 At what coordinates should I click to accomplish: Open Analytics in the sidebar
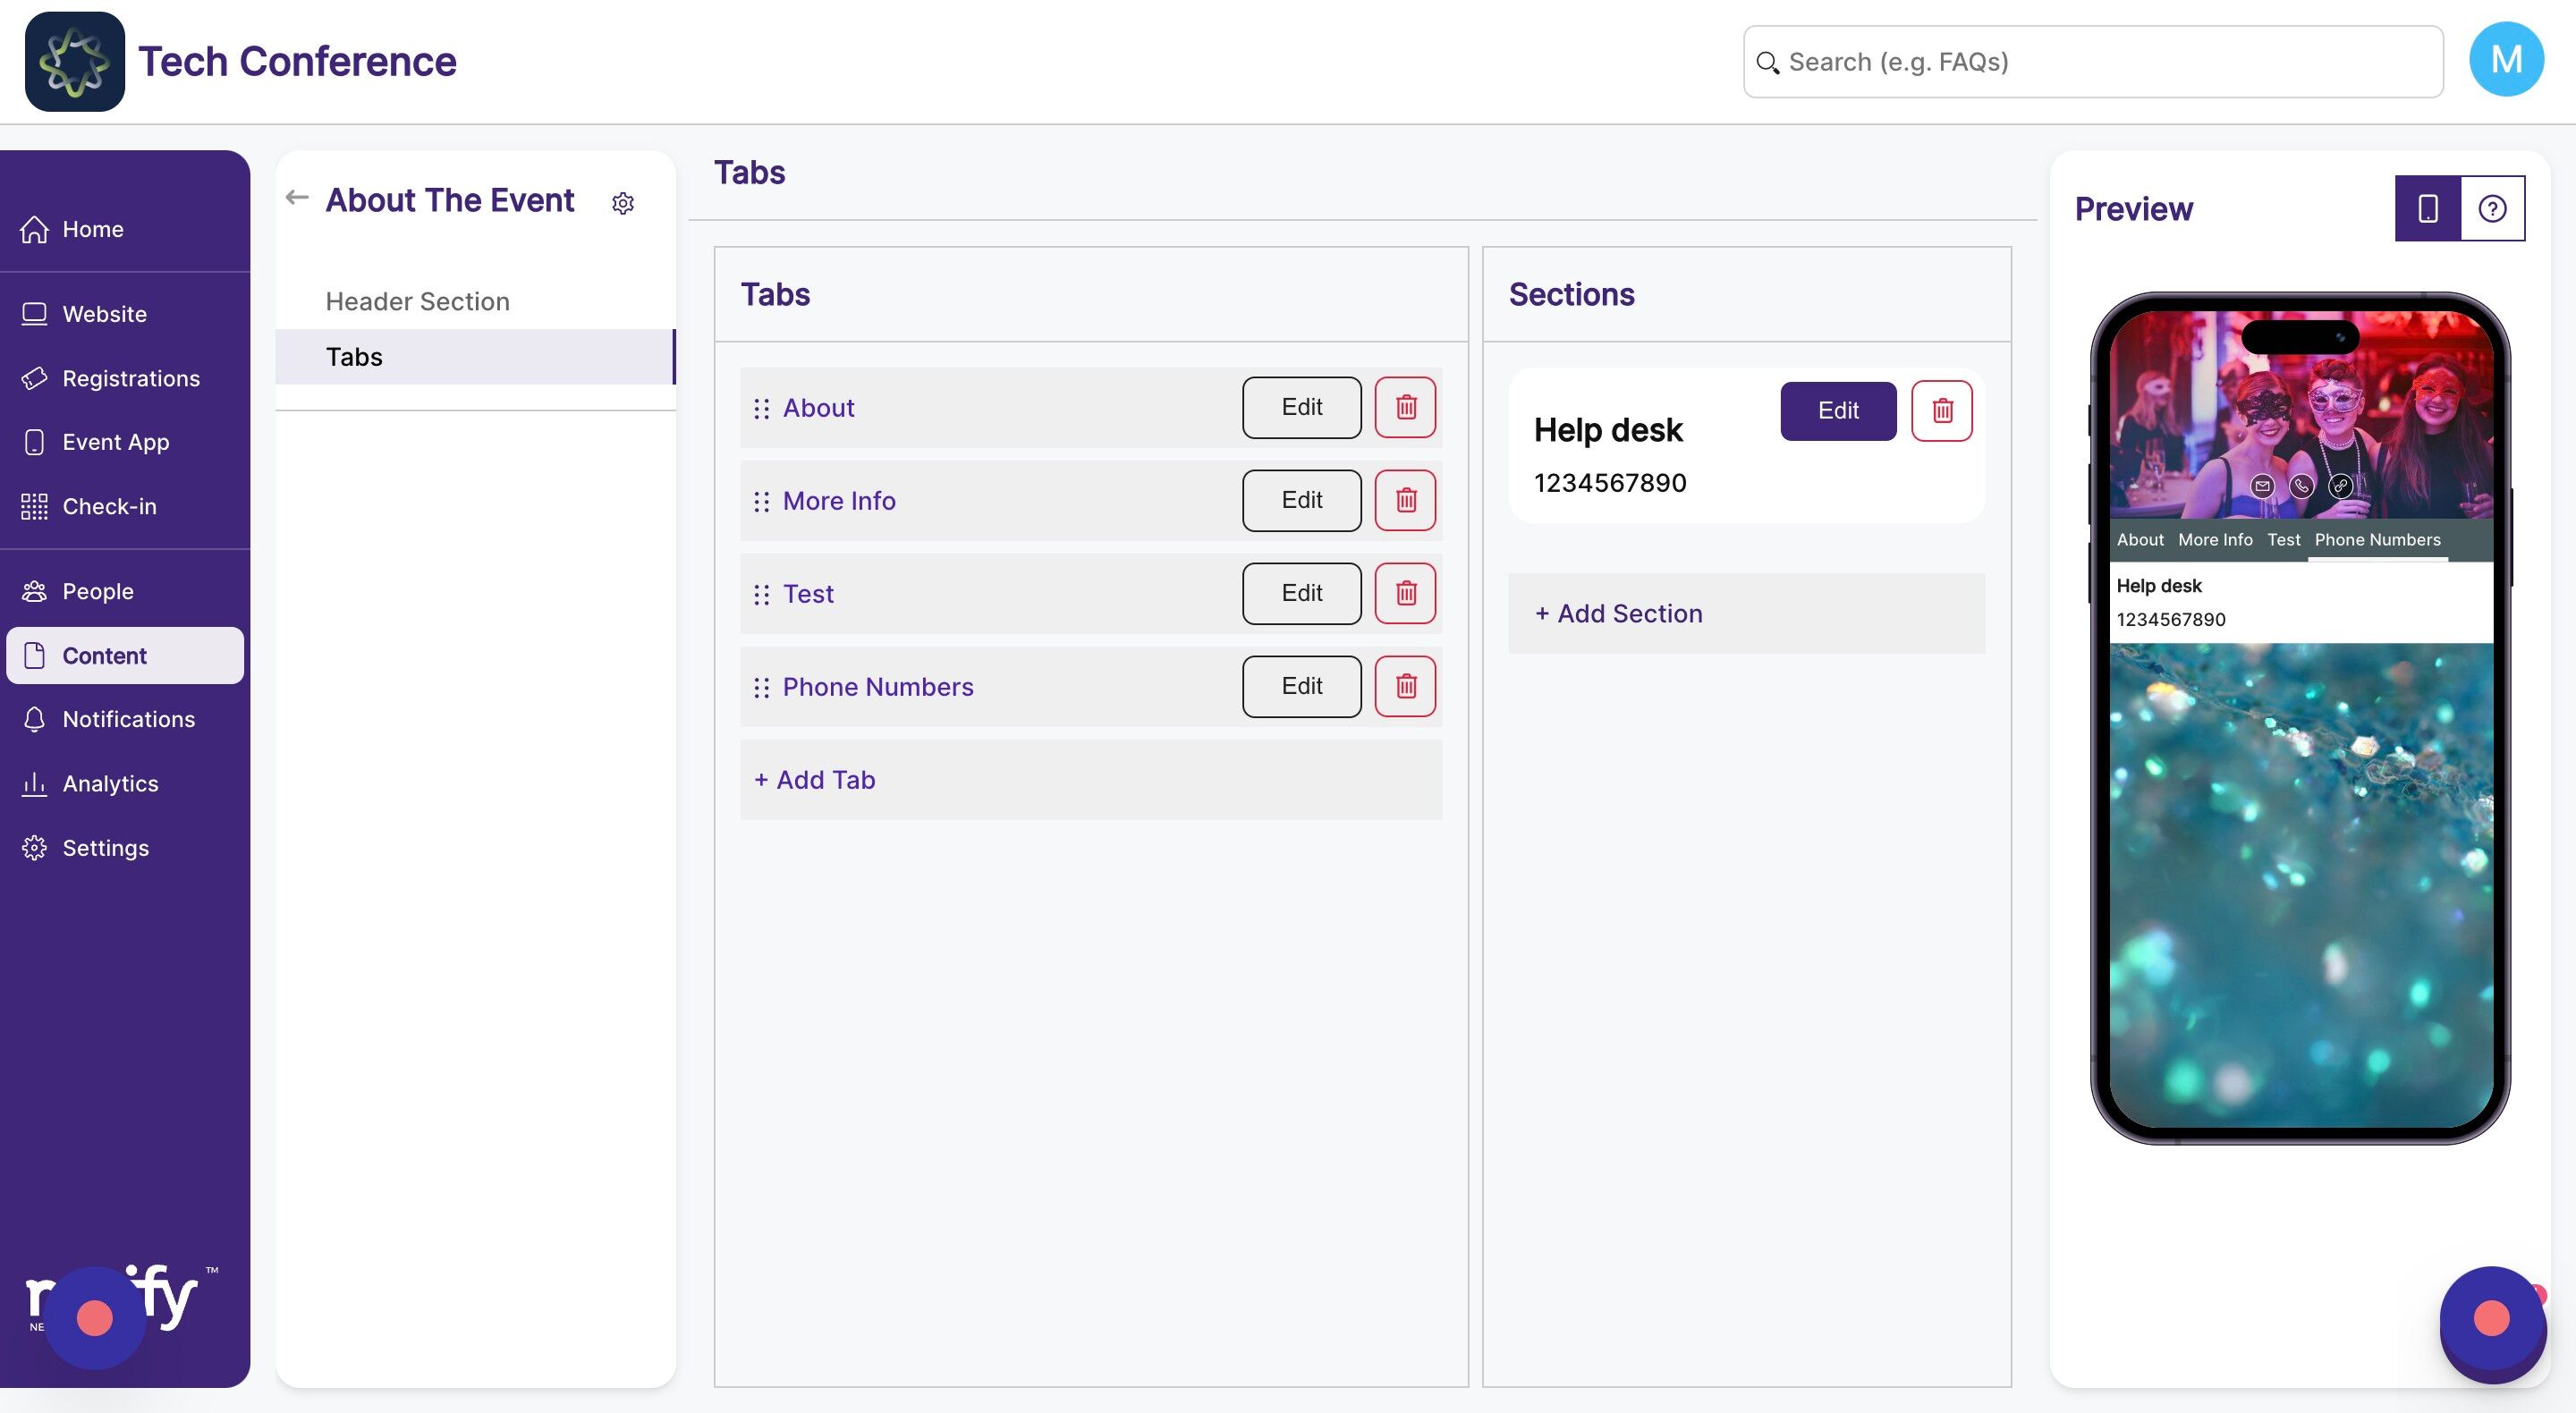pos(110,783)
